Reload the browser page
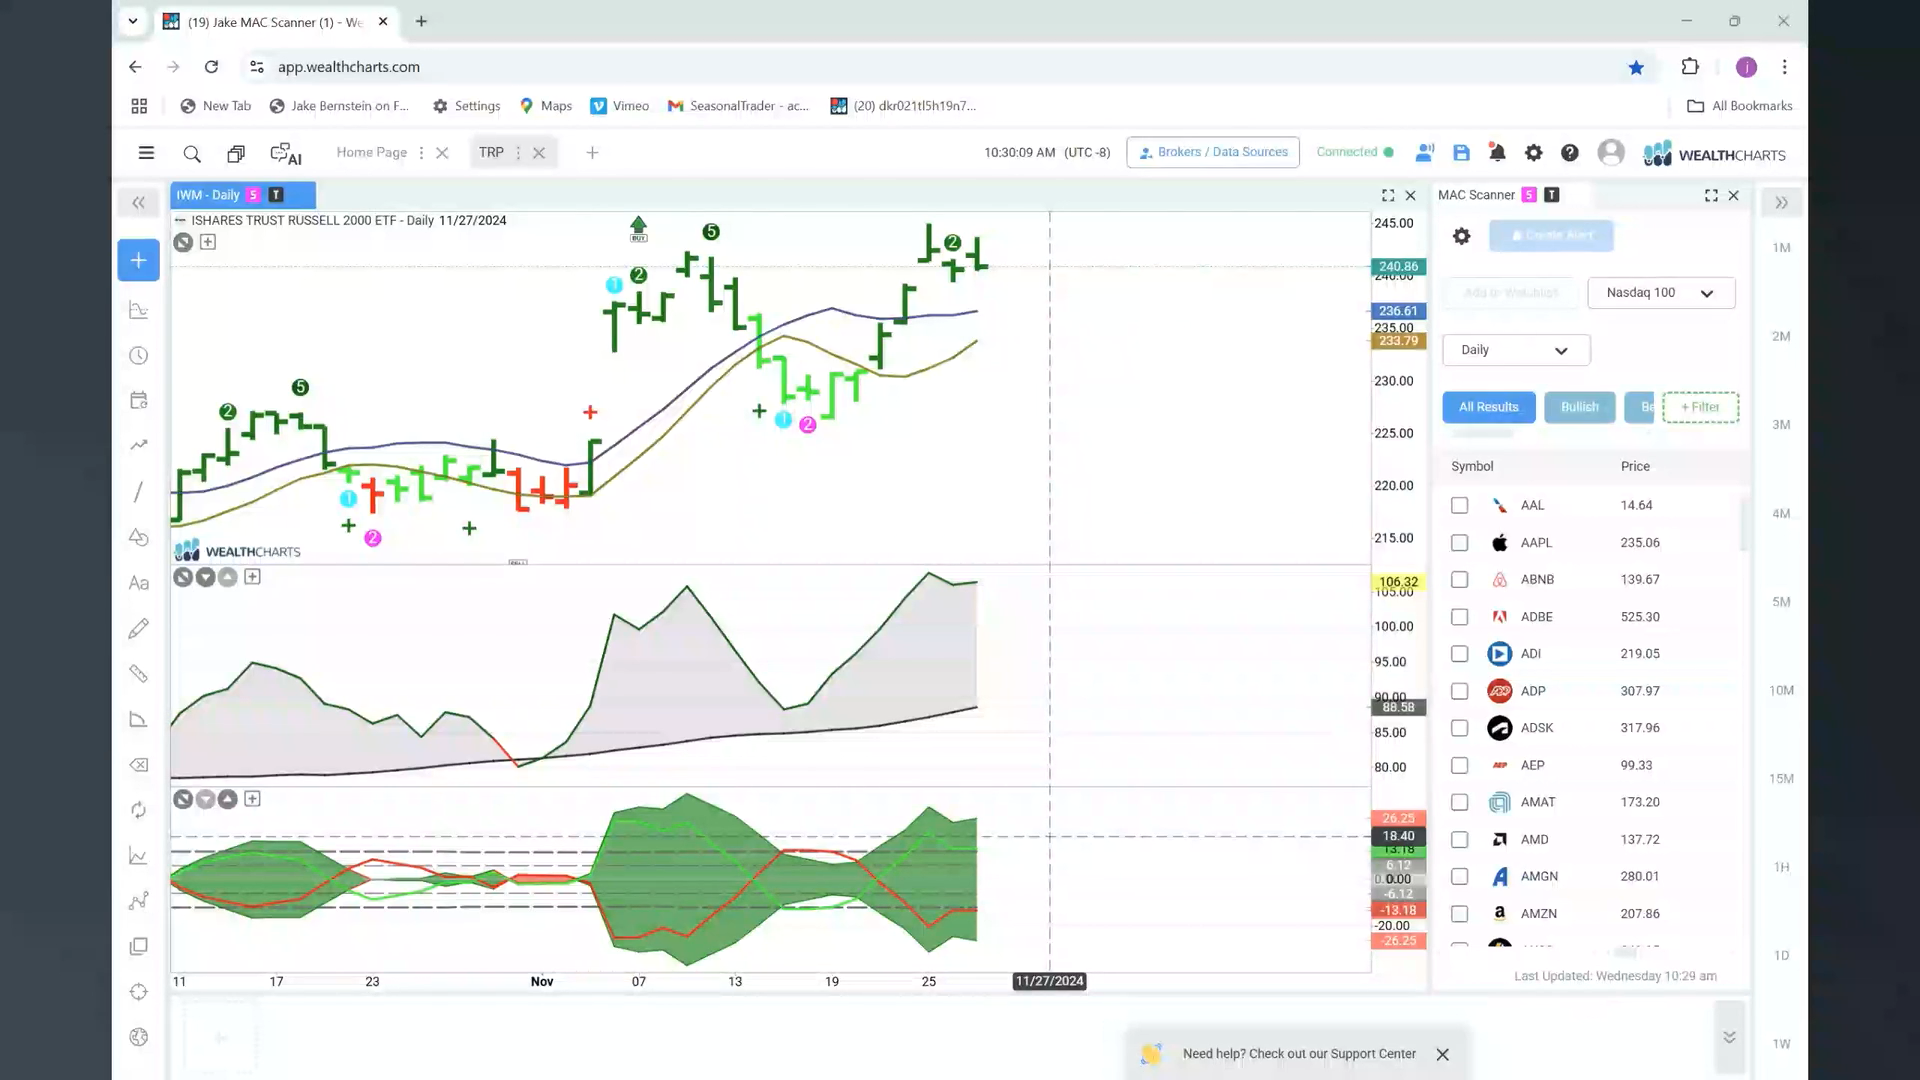 tap(211, 67)
